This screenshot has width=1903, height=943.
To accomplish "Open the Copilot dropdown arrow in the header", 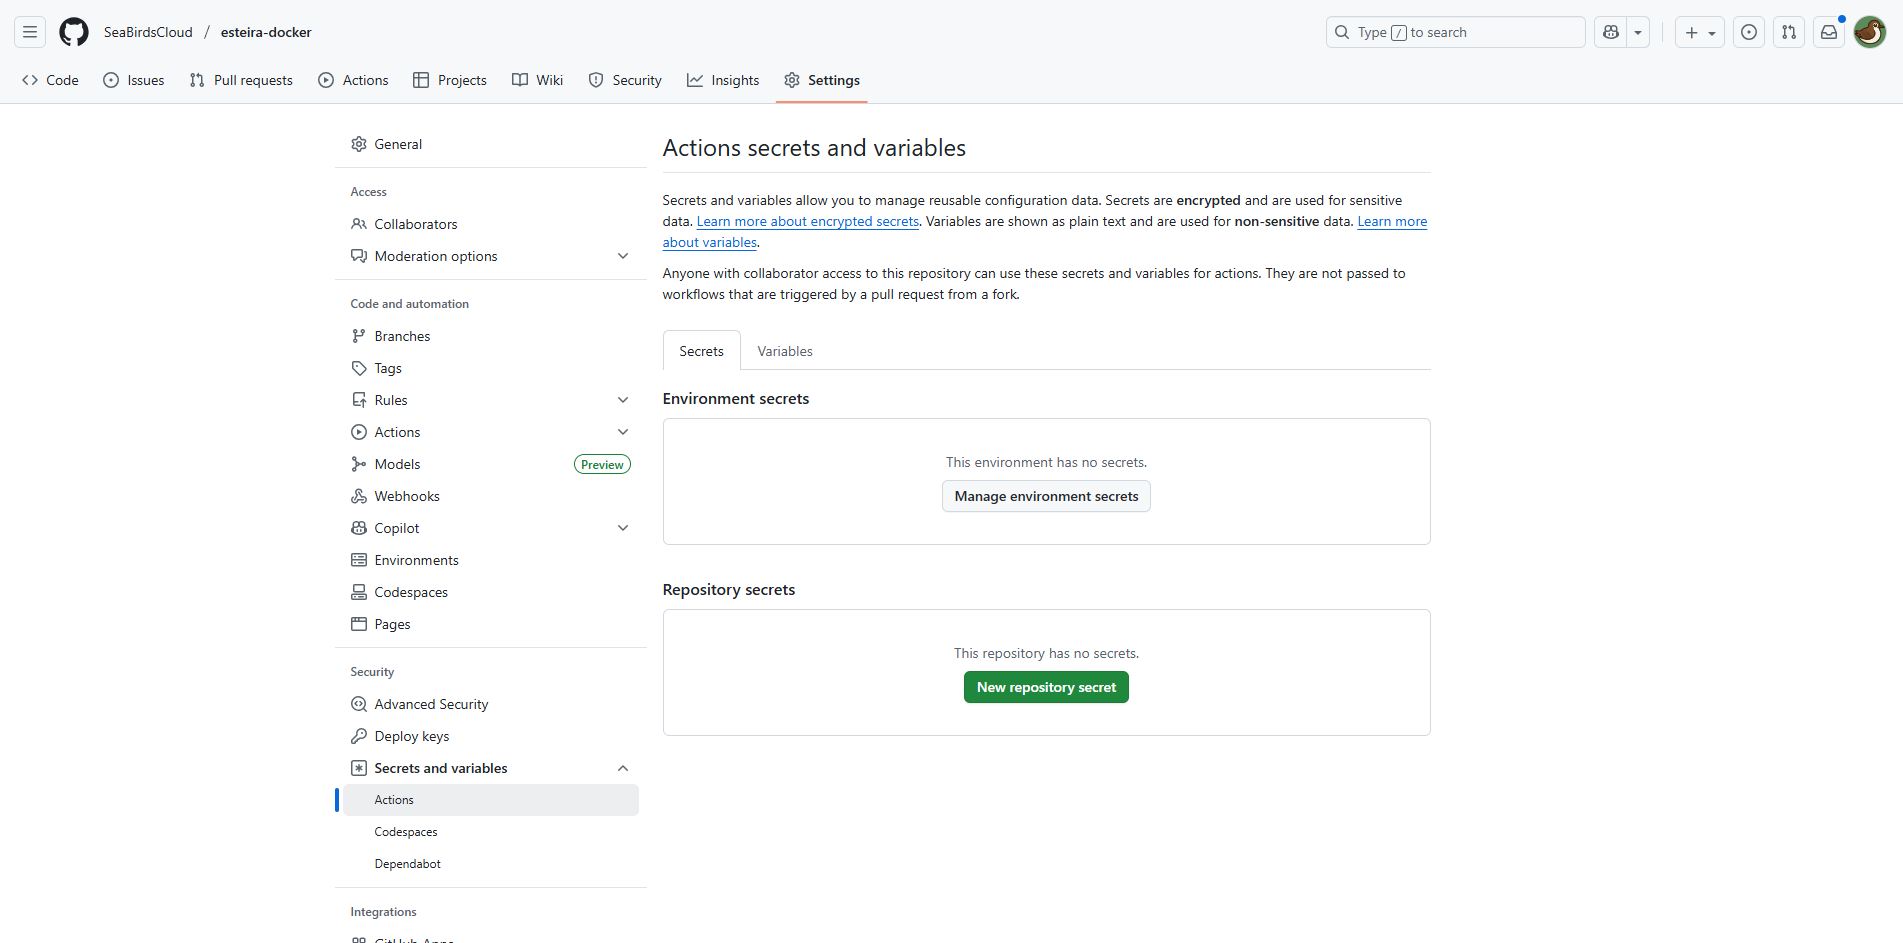I will pyautogui.click(x=1638, y=32).
